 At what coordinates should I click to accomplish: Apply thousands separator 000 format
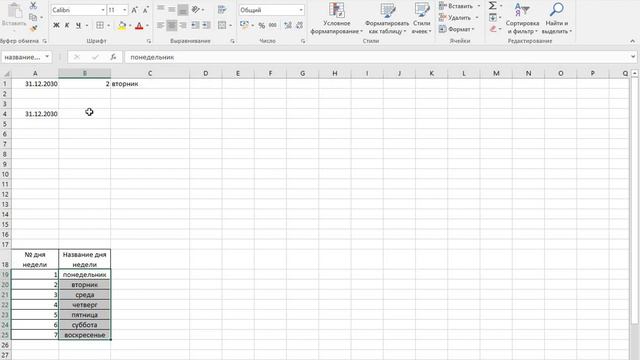(273, 25)
